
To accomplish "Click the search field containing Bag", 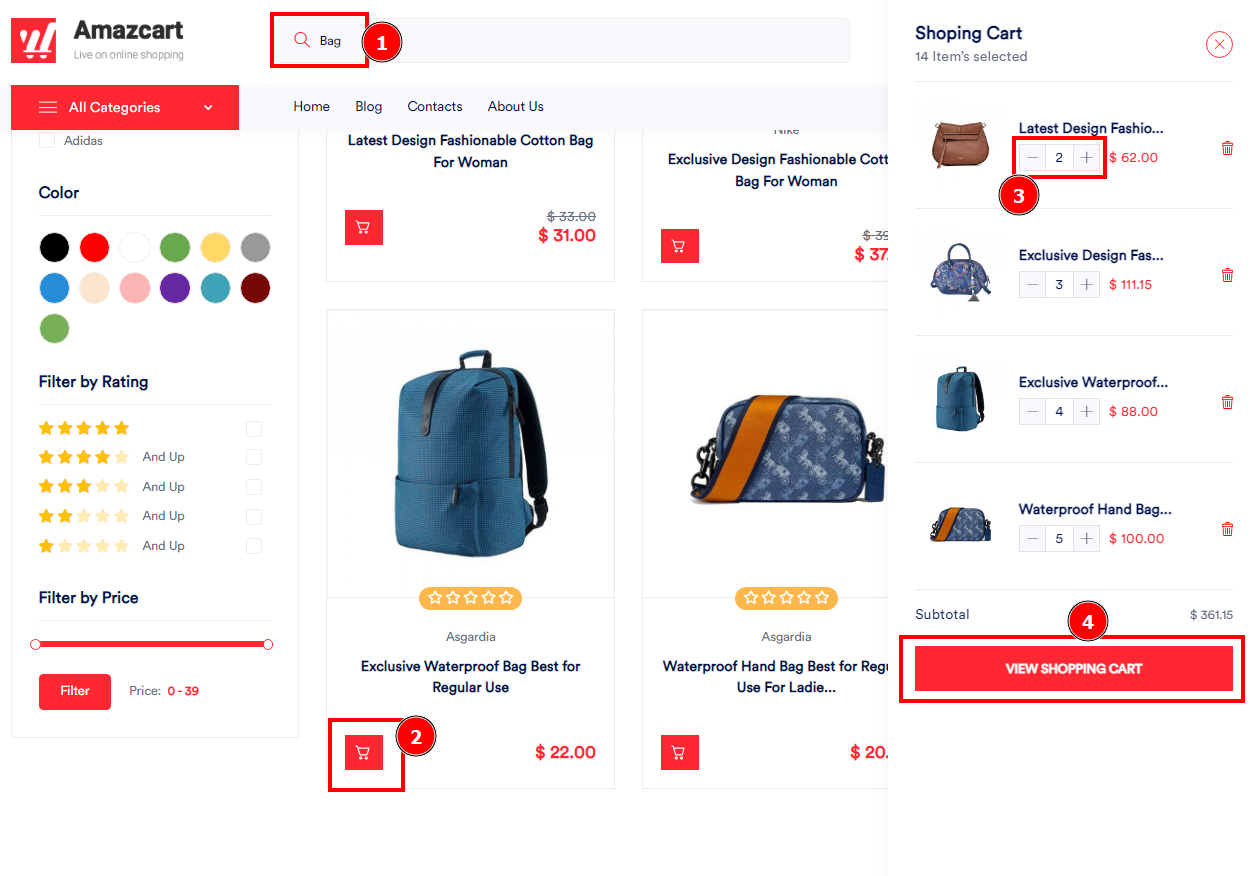I will (x=561, y=40).
